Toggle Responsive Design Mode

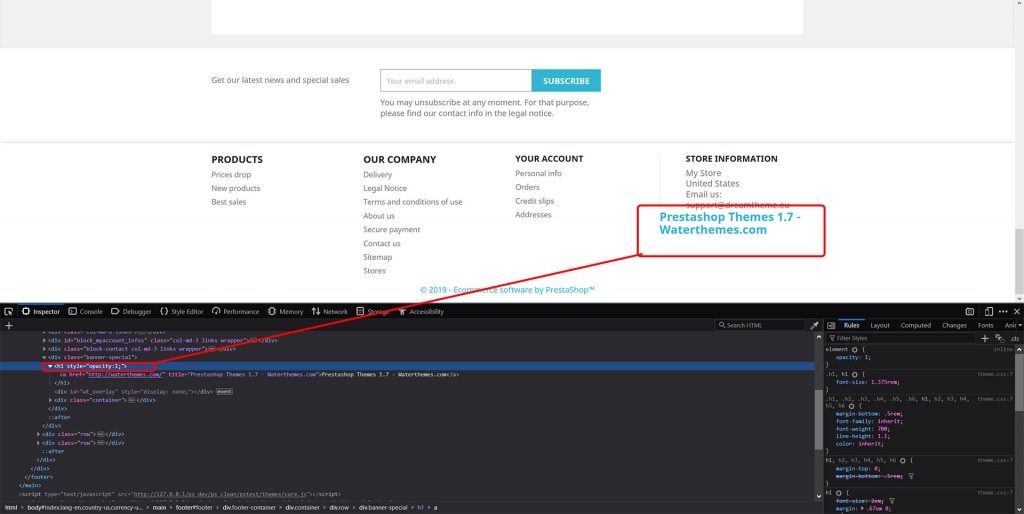pyautogui.click(x=989, y=312)
